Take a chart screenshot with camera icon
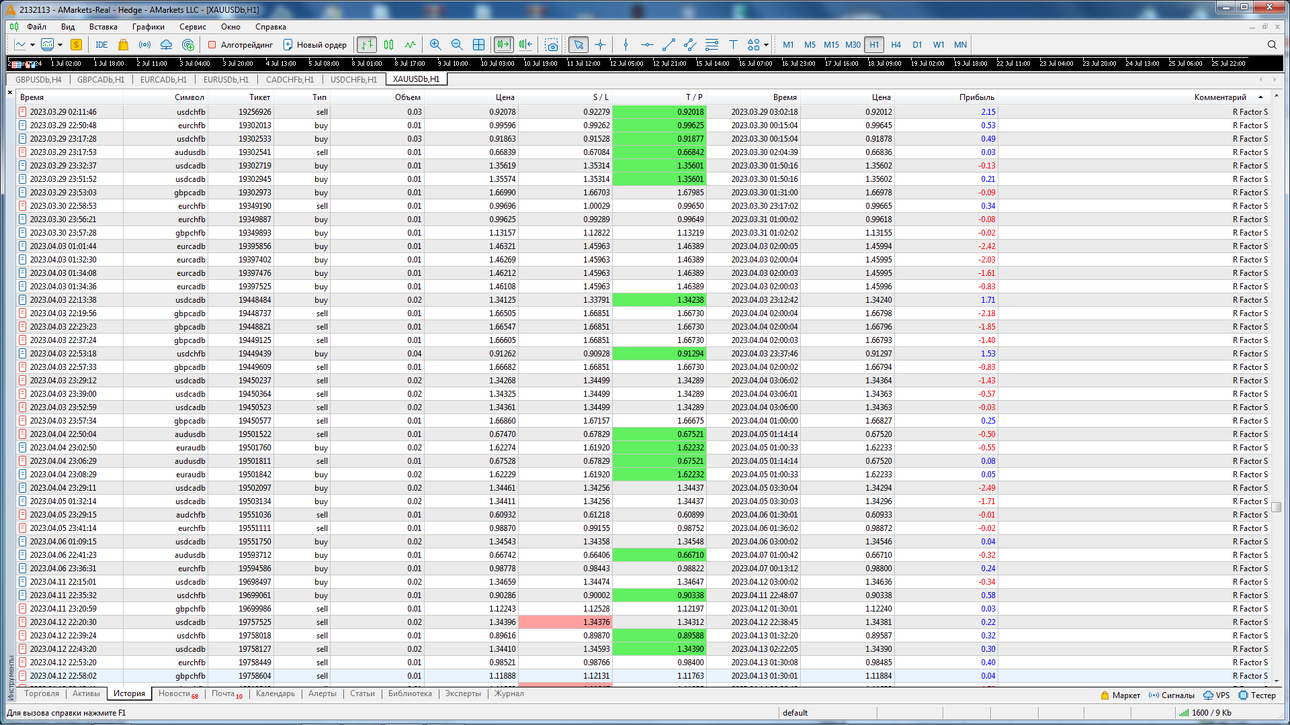This screenshot has height=725, width=1290. [552, 45]
